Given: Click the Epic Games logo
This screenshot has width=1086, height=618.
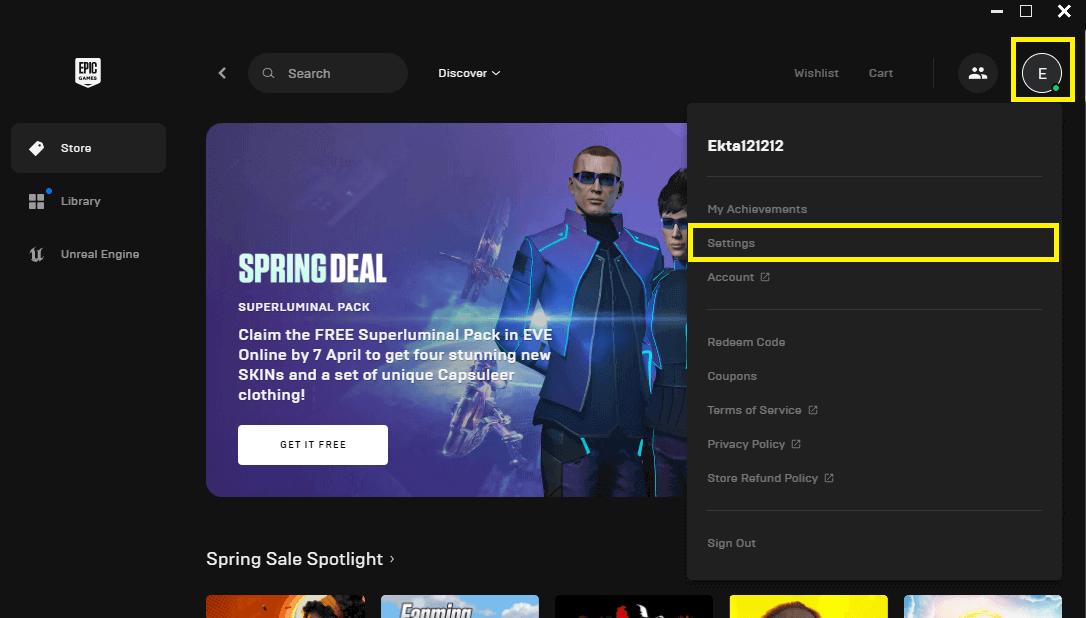Looking at the screenshot, I should pyautogui.click(x=88, y=72).
